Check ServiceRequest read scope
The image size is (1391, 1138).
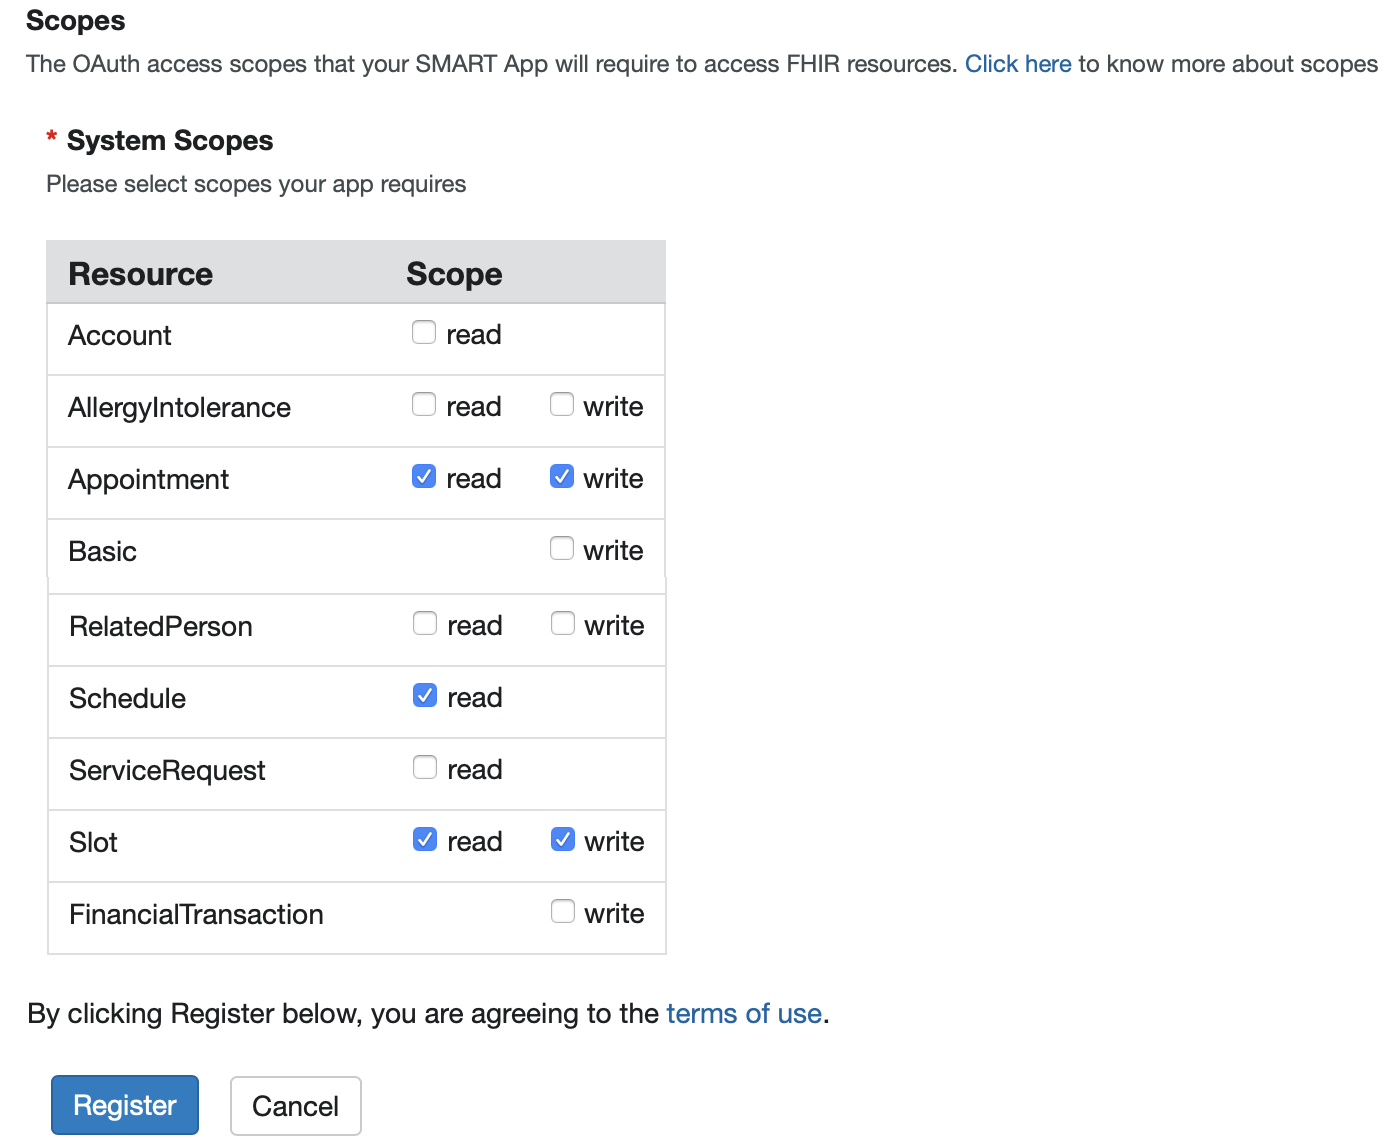(425, 768)
